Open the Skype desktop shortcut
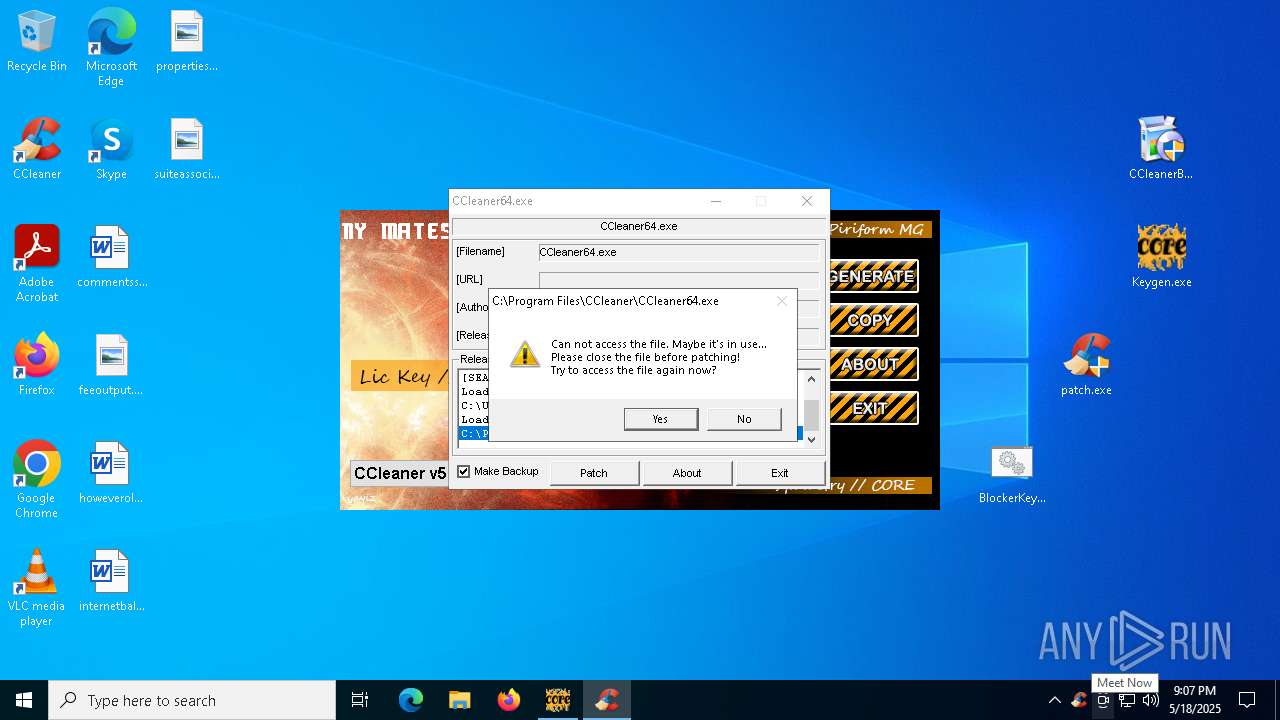This screenshot has height=720, width=1280. [x=111, y=150]
